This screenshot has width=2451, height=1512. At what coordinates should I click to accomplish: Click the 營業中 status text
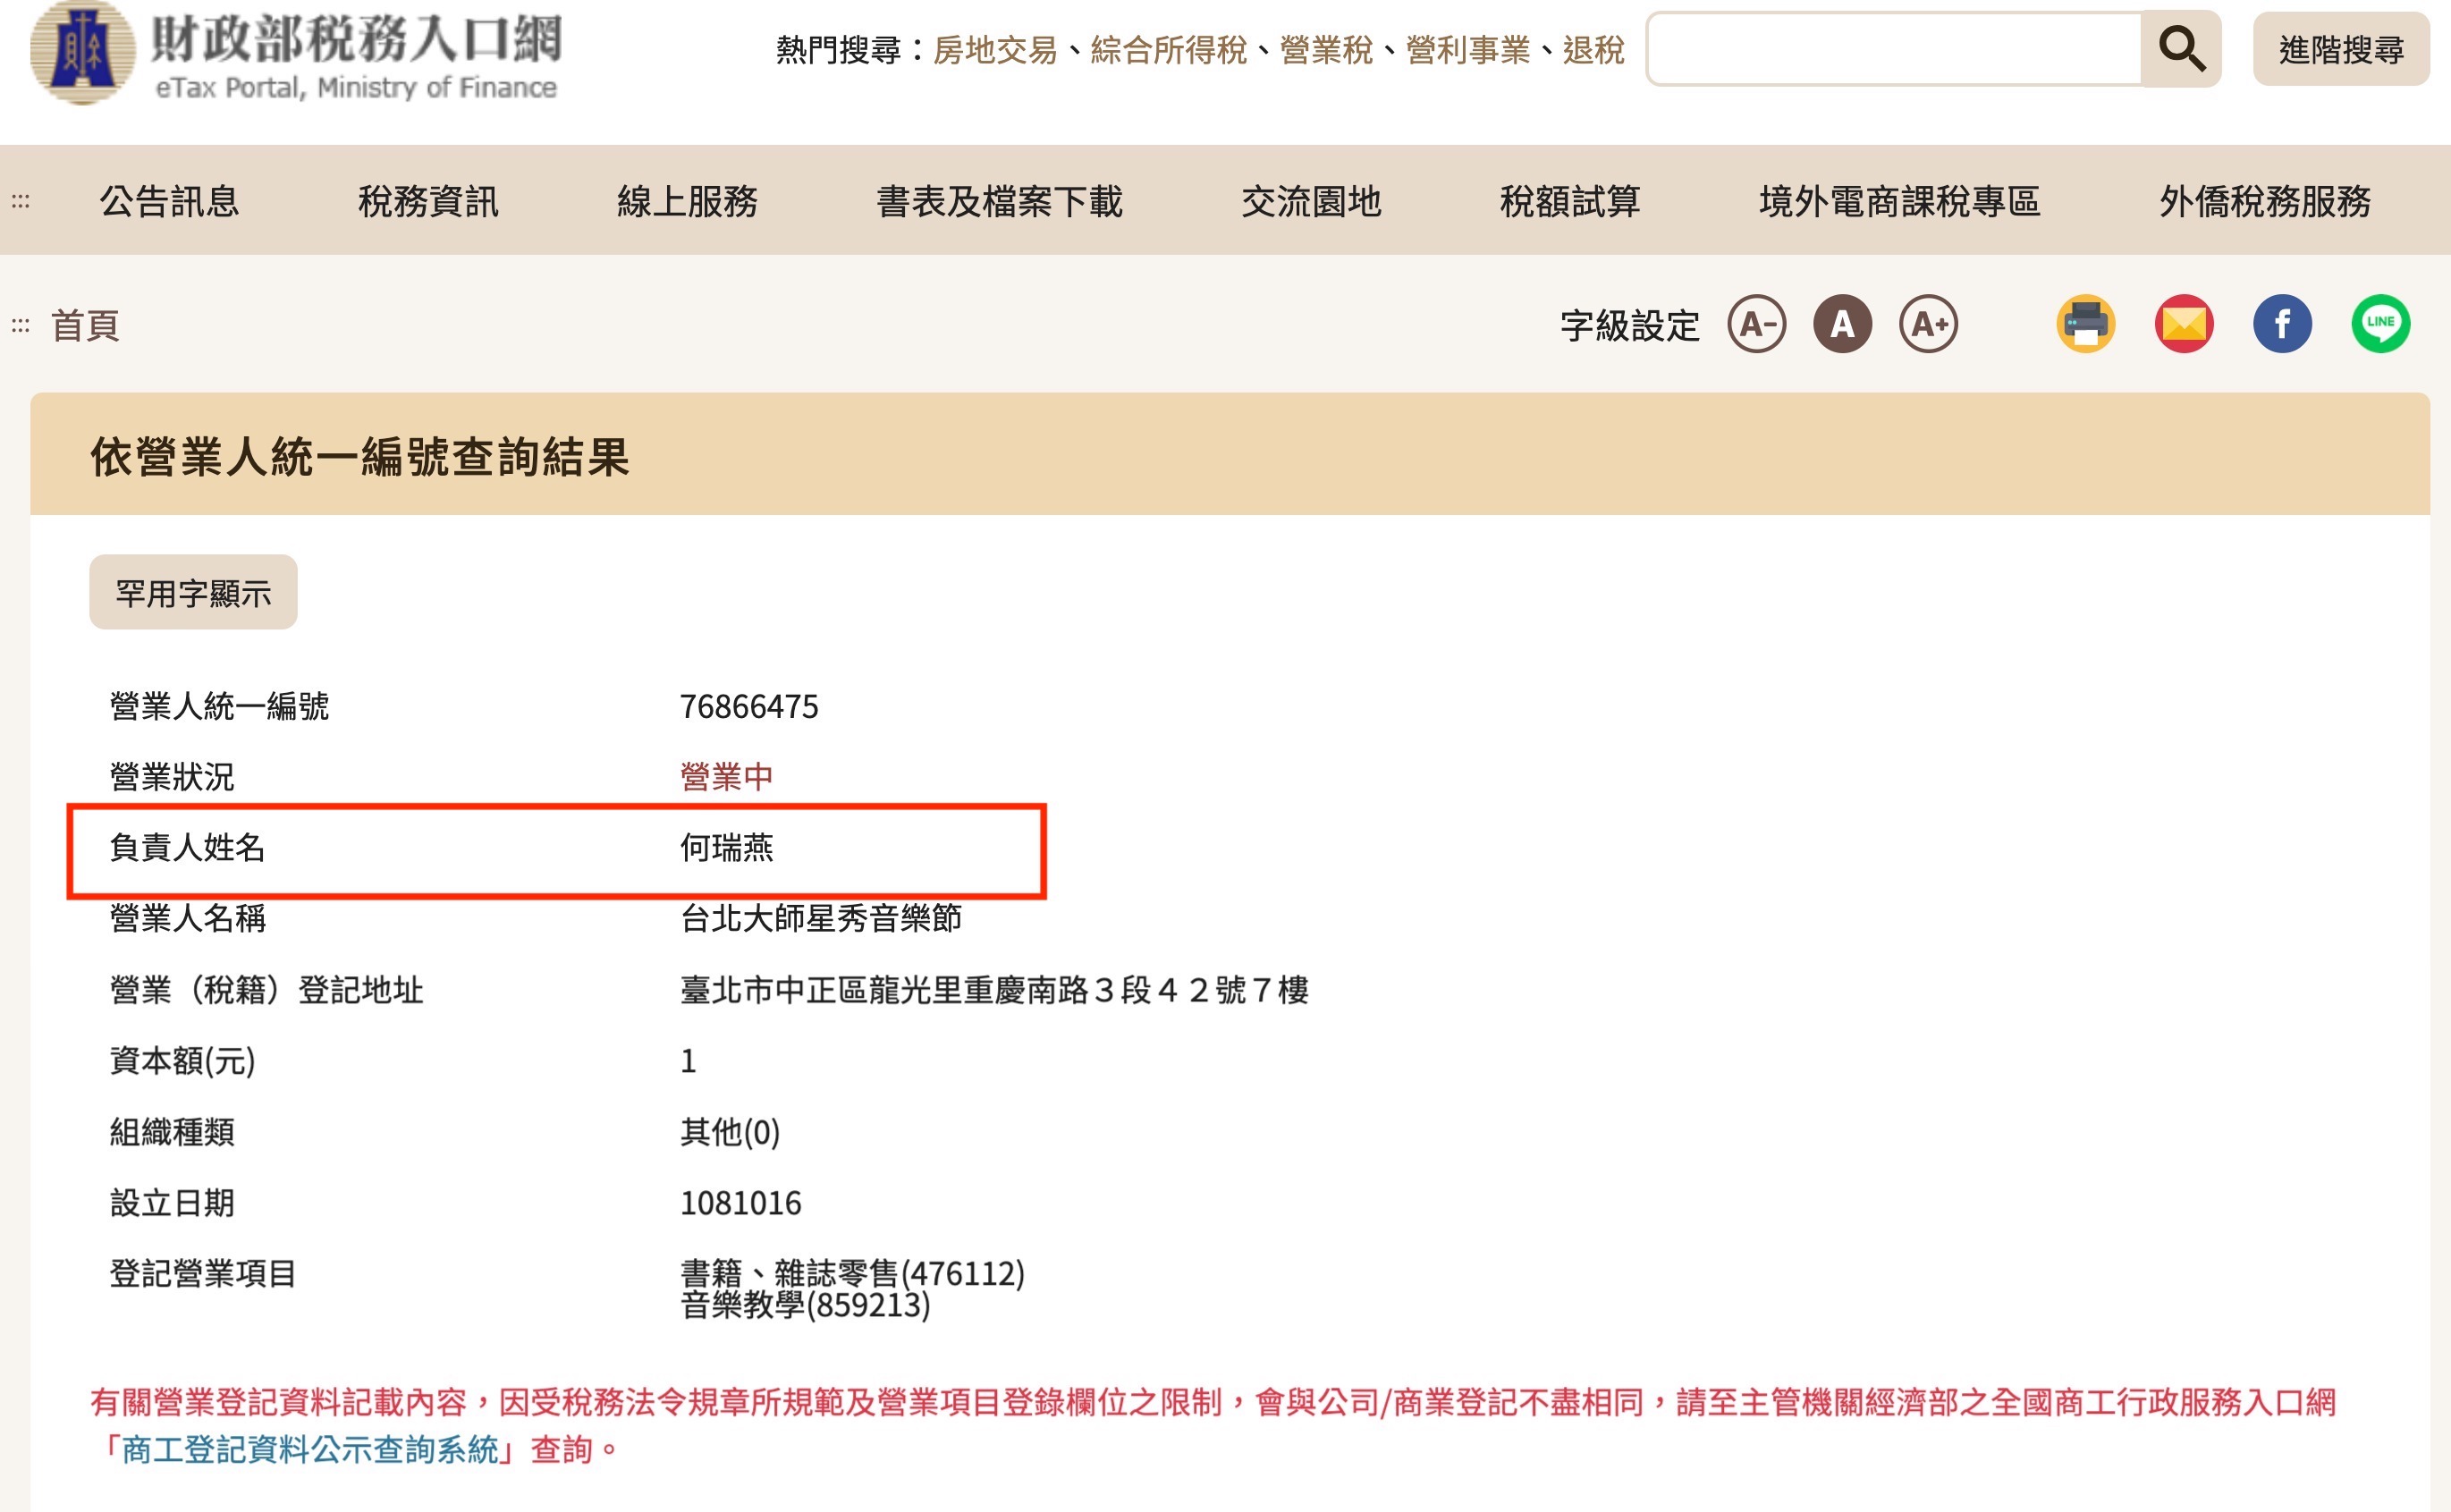726,776
